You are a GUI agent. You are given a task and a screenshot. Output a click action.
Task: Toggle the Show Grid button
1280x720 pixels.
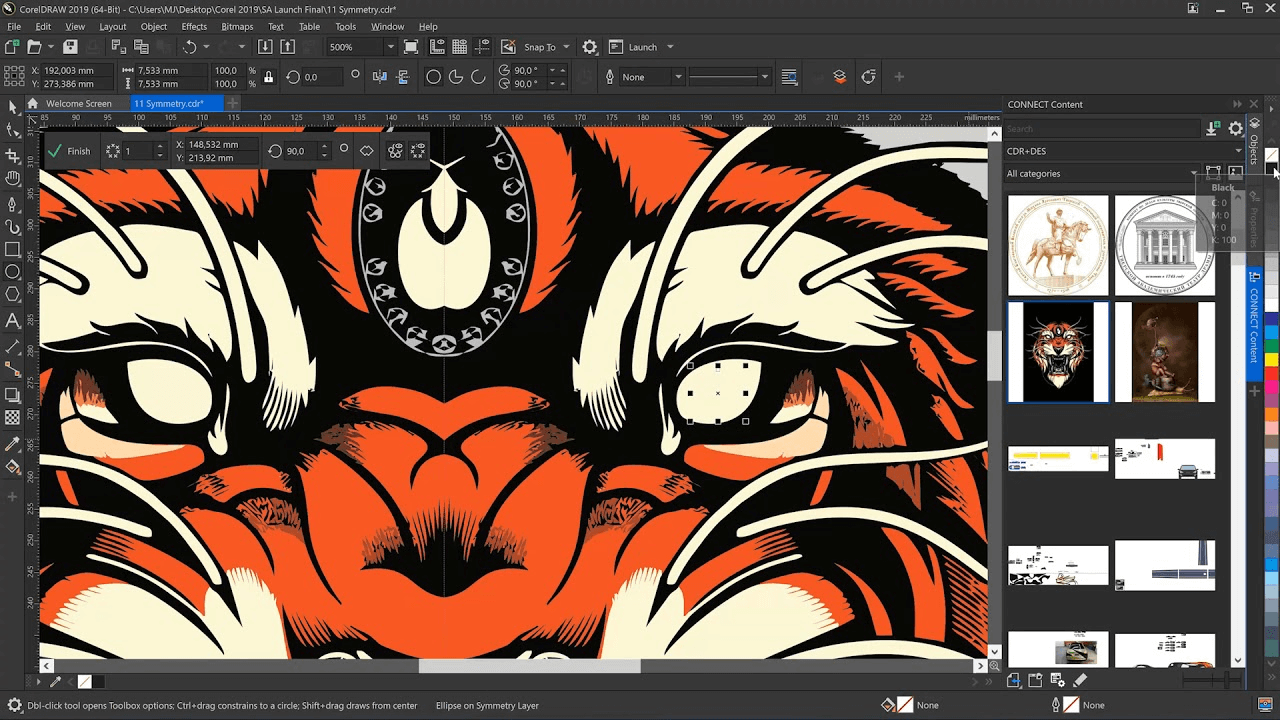coord(459,47)
